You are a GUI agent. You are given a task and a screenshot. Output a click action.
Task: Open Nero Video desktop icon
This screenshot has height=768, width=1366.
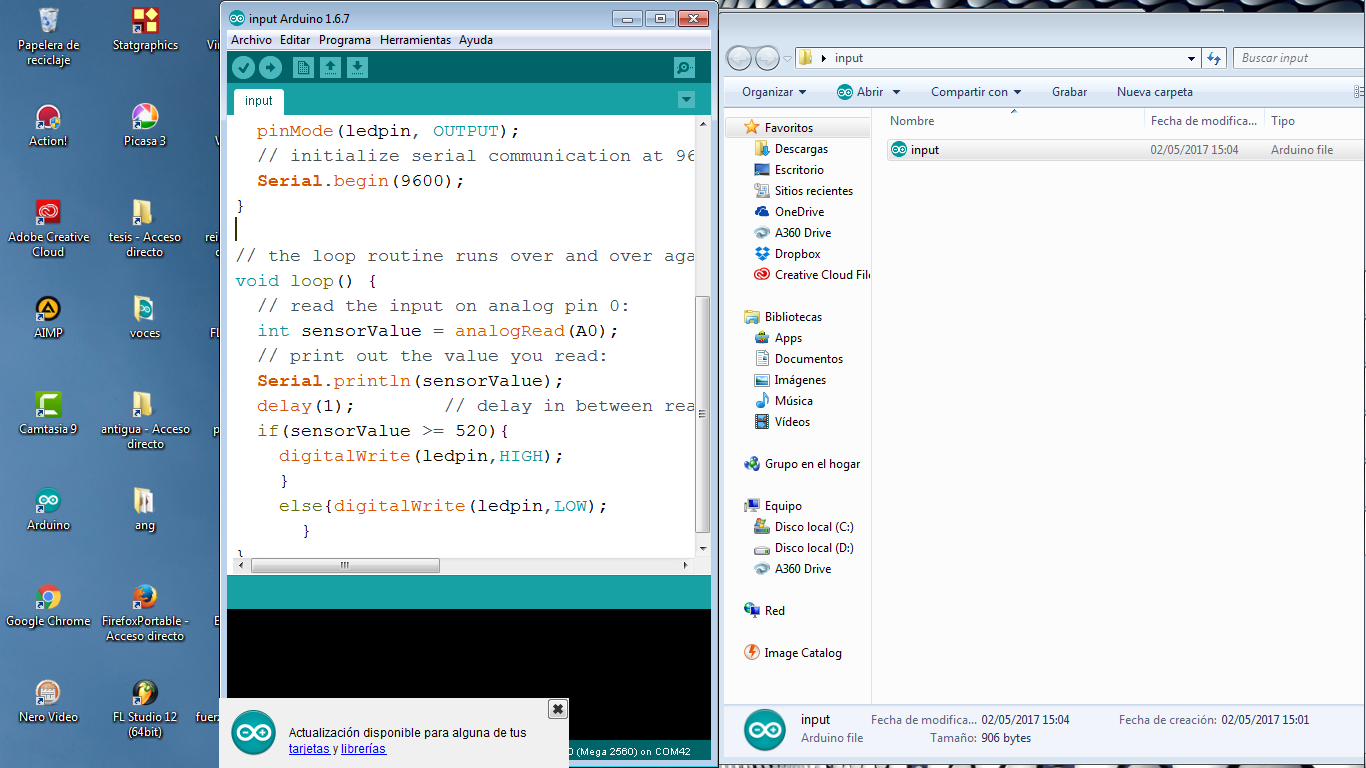click(48, 701)
